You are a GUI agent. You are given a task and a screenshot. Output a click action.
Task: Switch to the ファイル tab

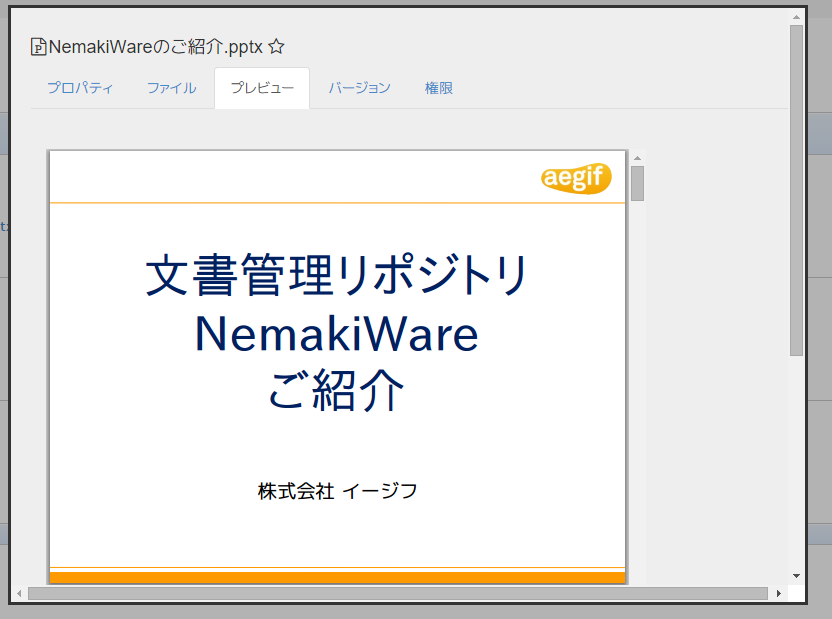point(171,88)
